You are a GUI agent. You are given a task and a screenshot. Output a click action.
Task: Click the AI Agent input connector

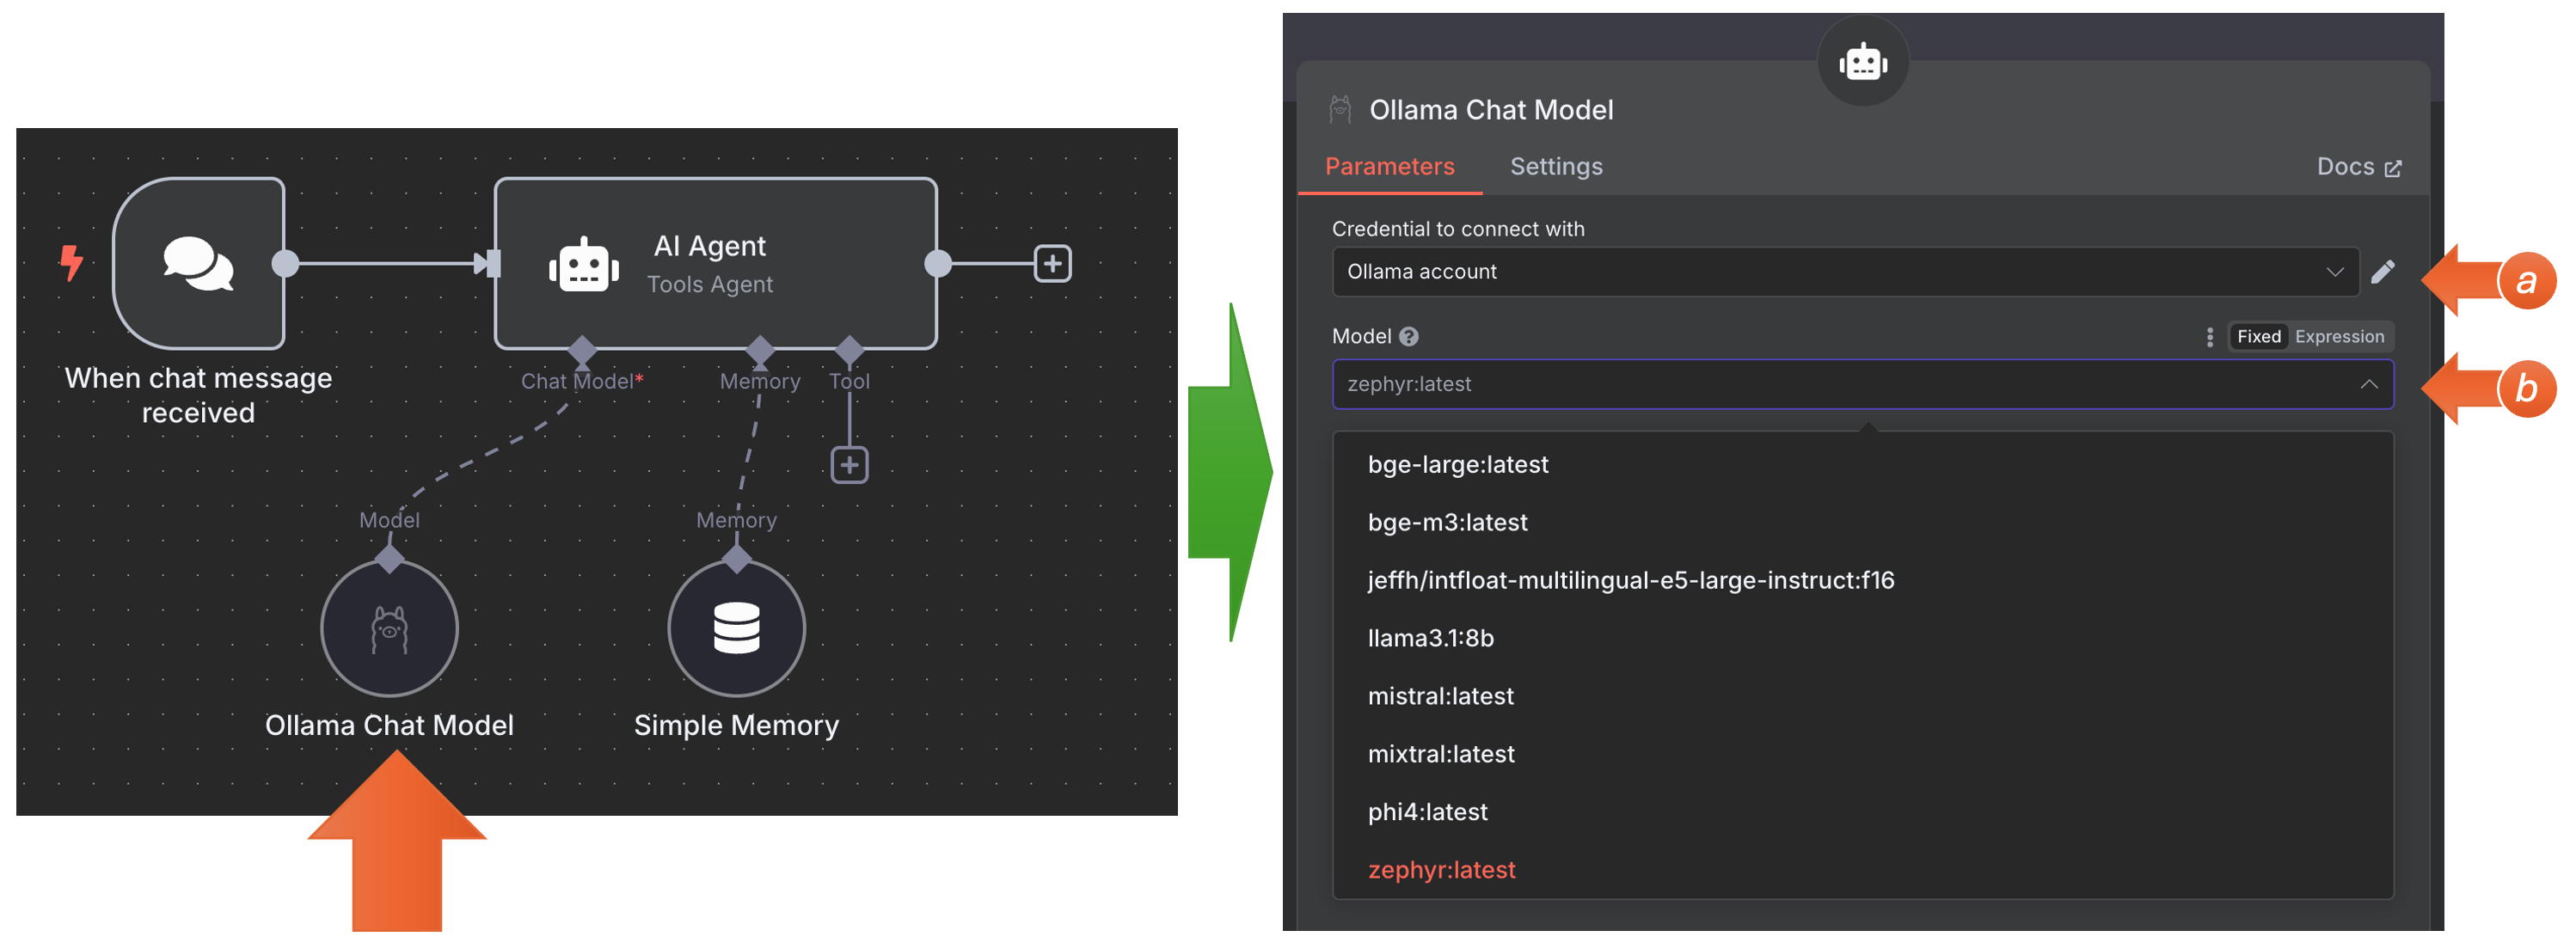(x=488, y=264)
